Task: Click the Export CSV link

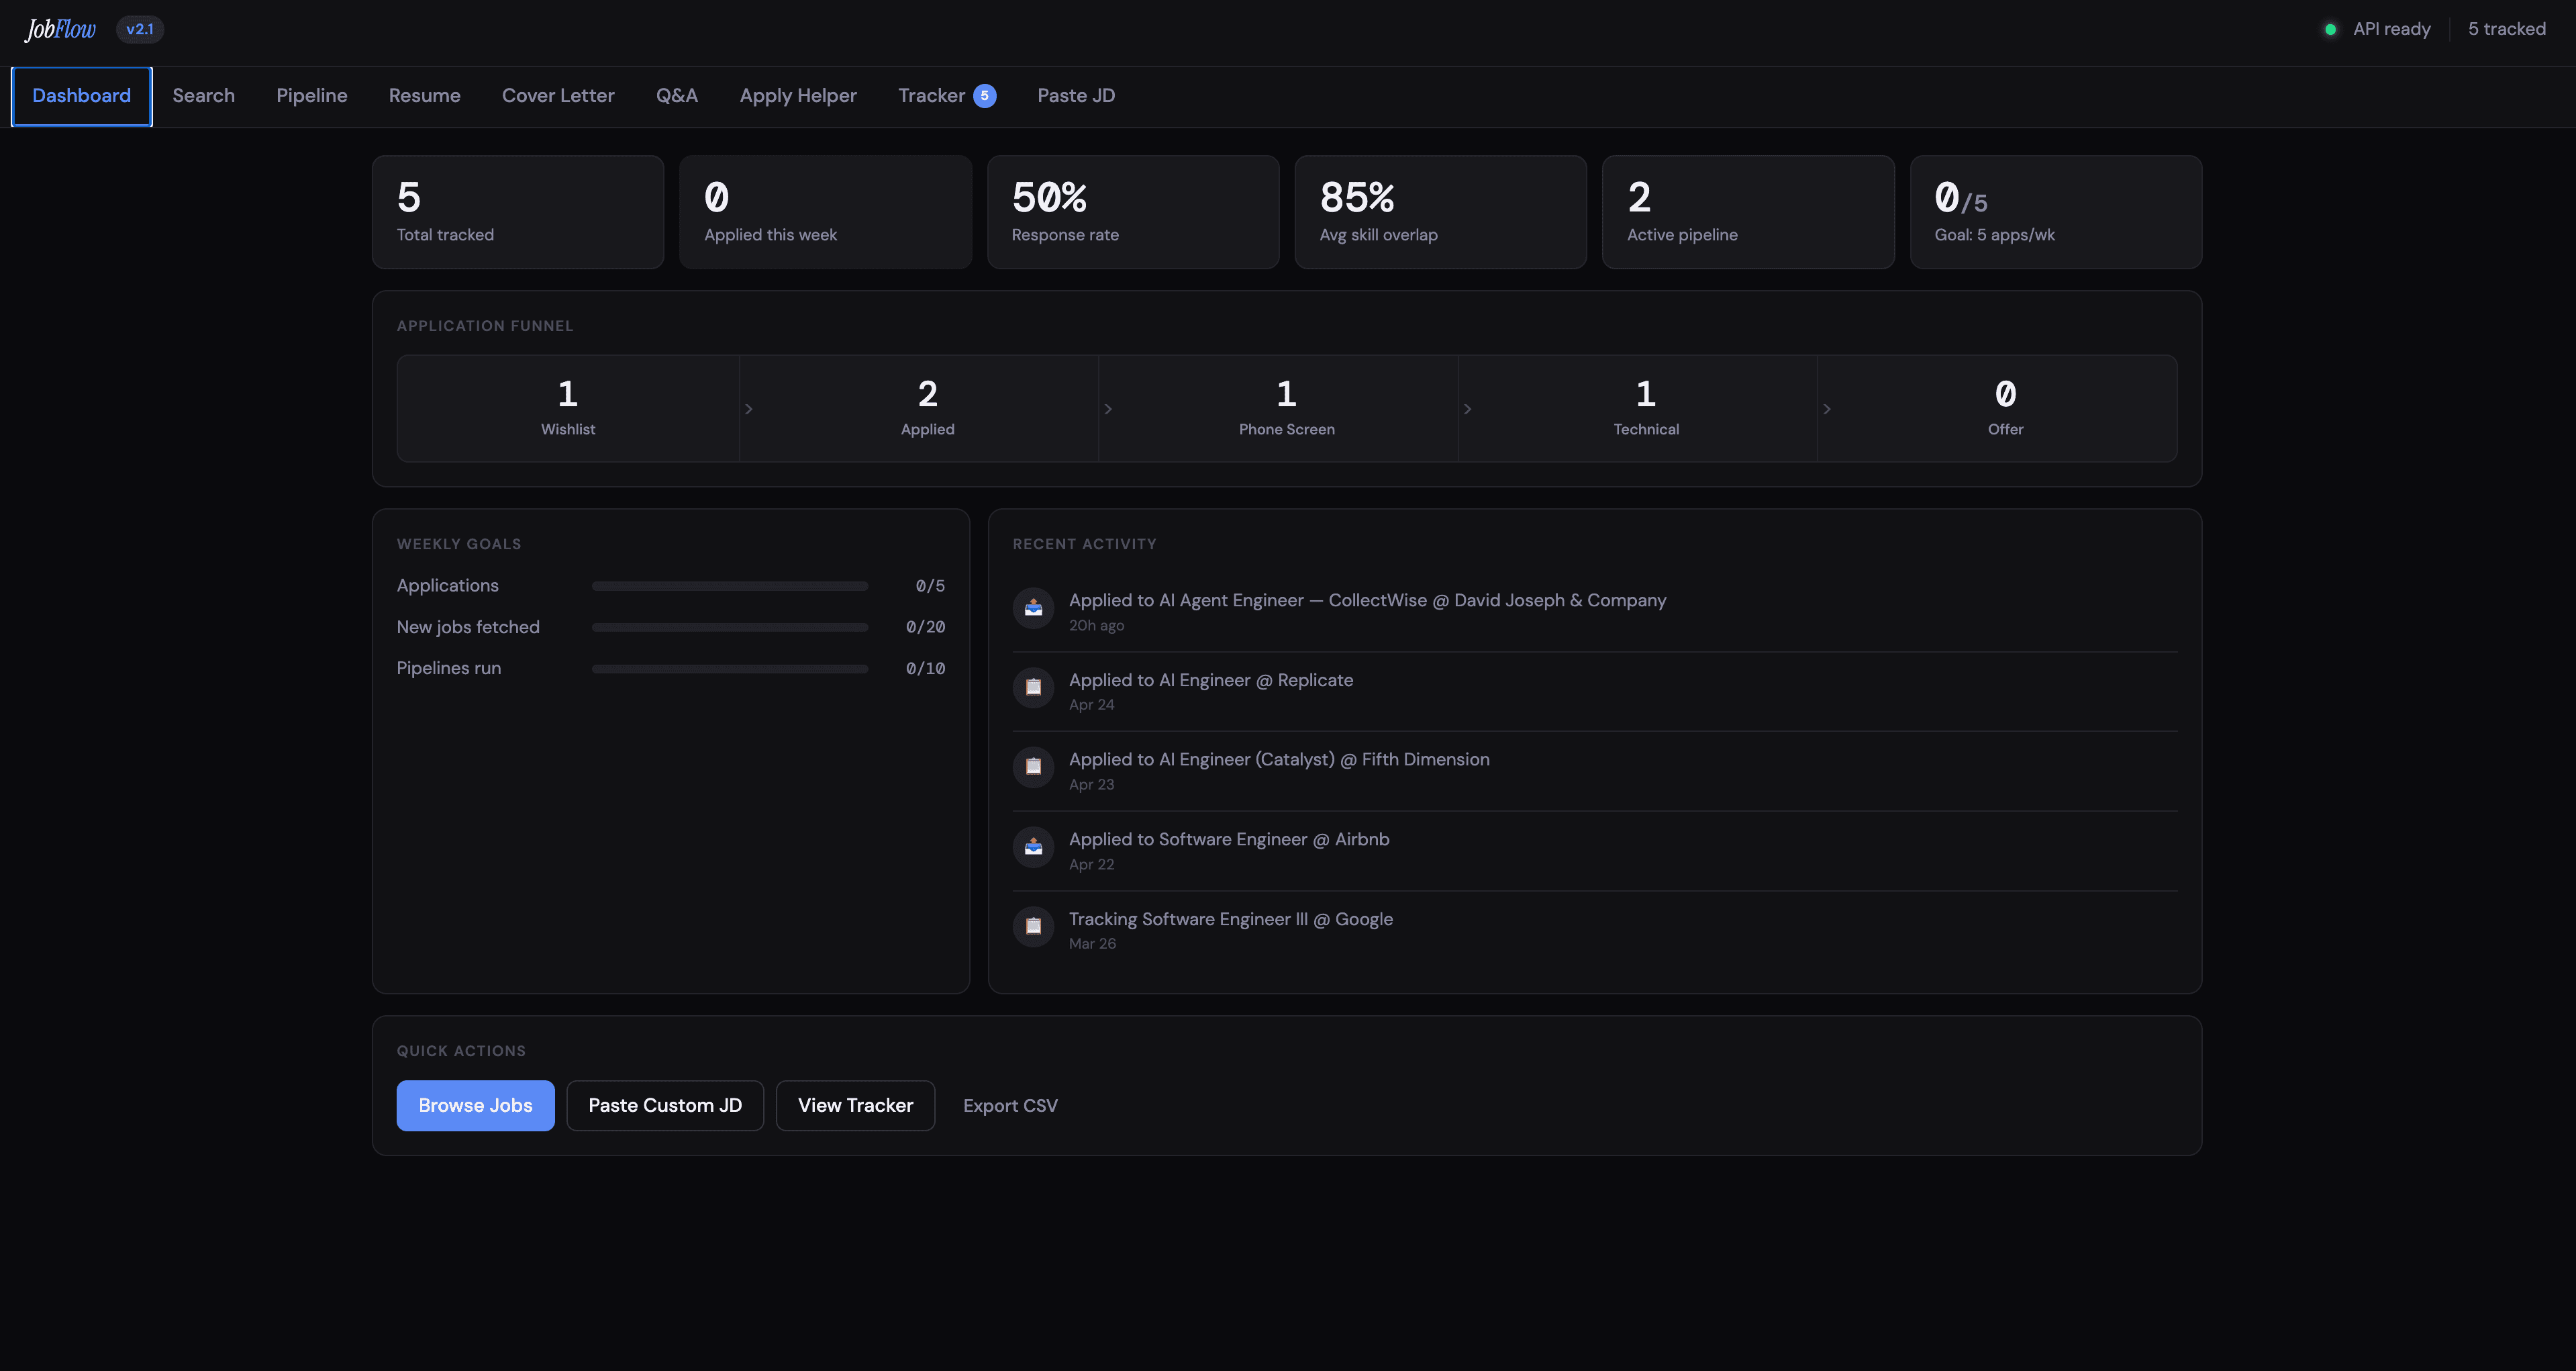Action: tap(1010, 1106)
